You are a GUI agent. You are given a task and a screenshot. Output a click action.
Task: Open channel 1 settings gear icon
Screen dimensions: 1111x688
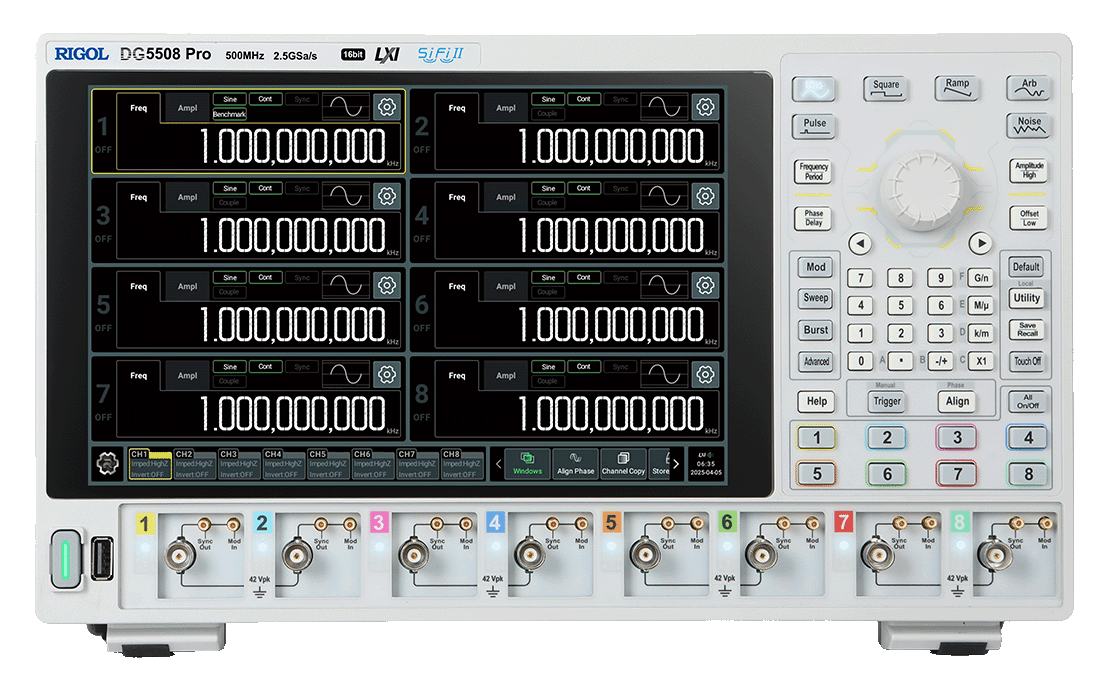386,108
